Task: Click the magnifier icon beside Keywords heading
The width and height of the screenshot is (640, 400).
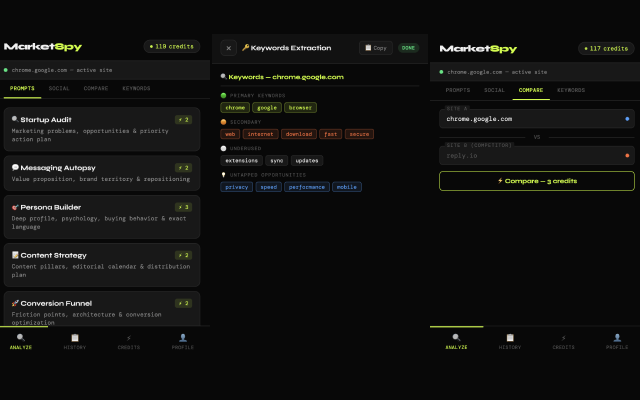Action: [x=223, y=76]
